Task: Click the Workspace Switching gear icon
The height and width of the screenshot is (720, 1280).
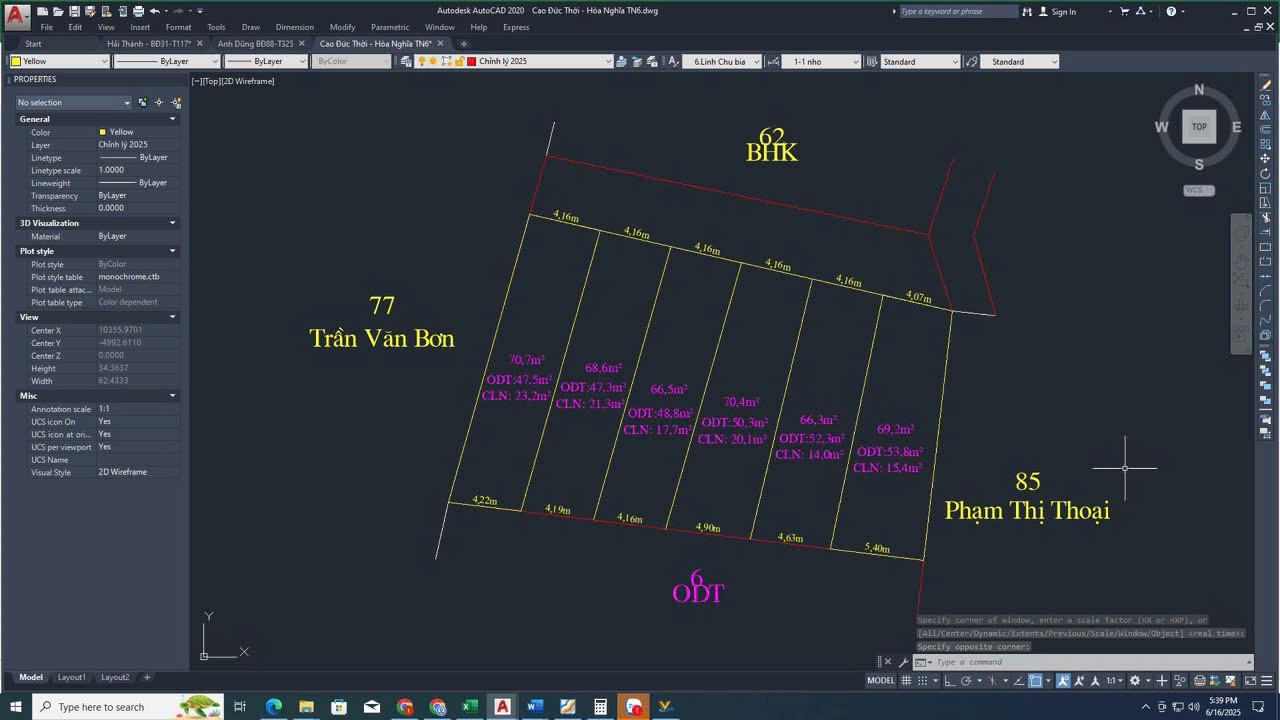Action: (1135, 681)
